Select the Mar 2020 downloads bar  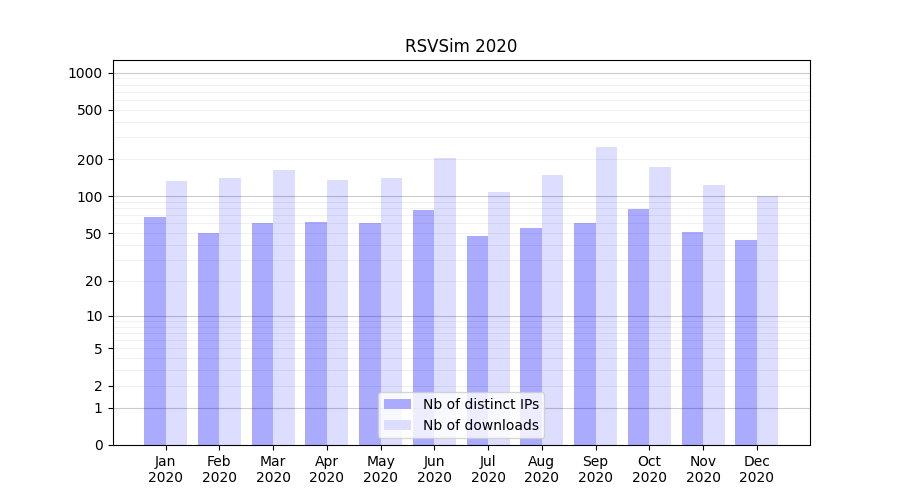click(284, 307)
